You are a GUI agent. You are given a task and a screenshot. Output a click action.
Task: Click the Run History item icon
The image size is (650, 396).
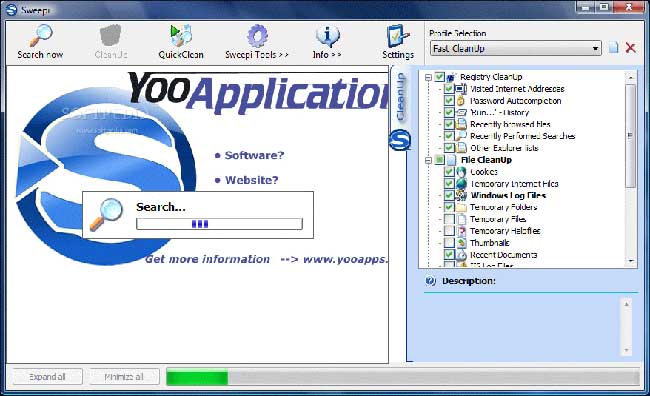click(x=461, y=112)
